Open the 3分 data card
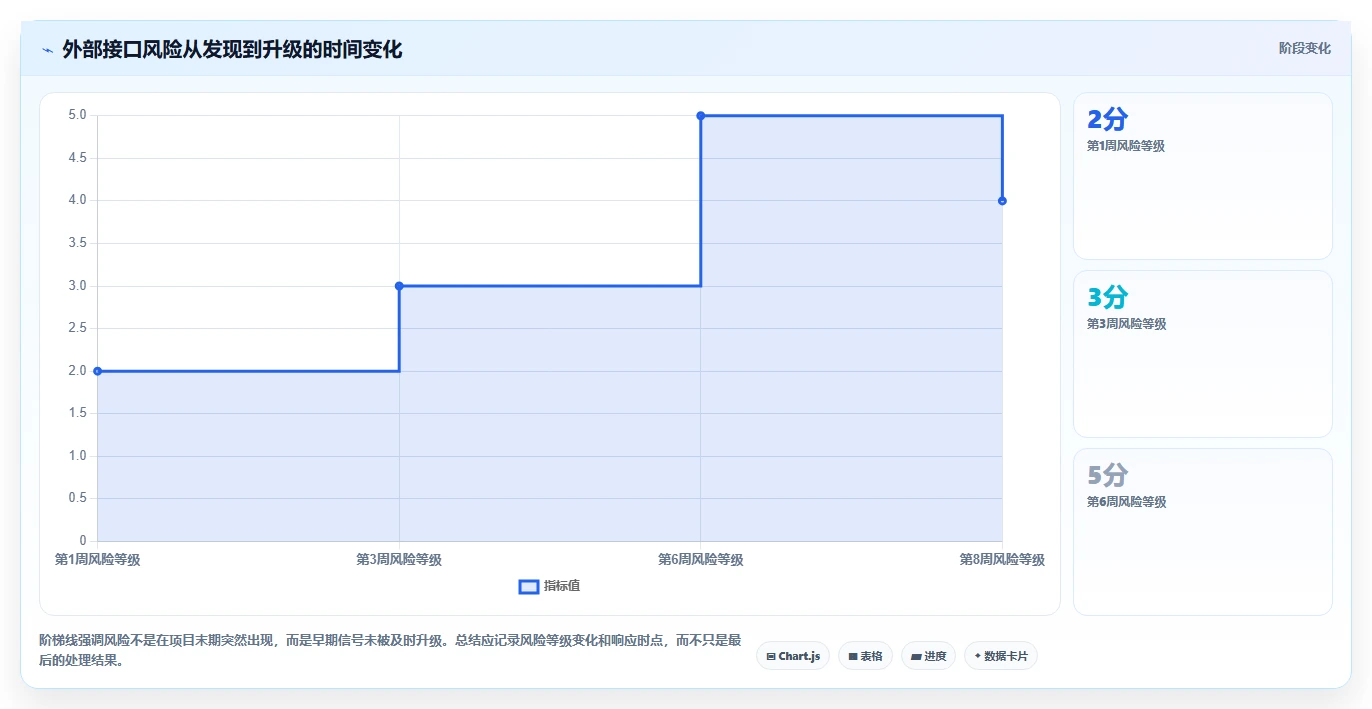The image size is (1372, 709). click(1203, 354)
